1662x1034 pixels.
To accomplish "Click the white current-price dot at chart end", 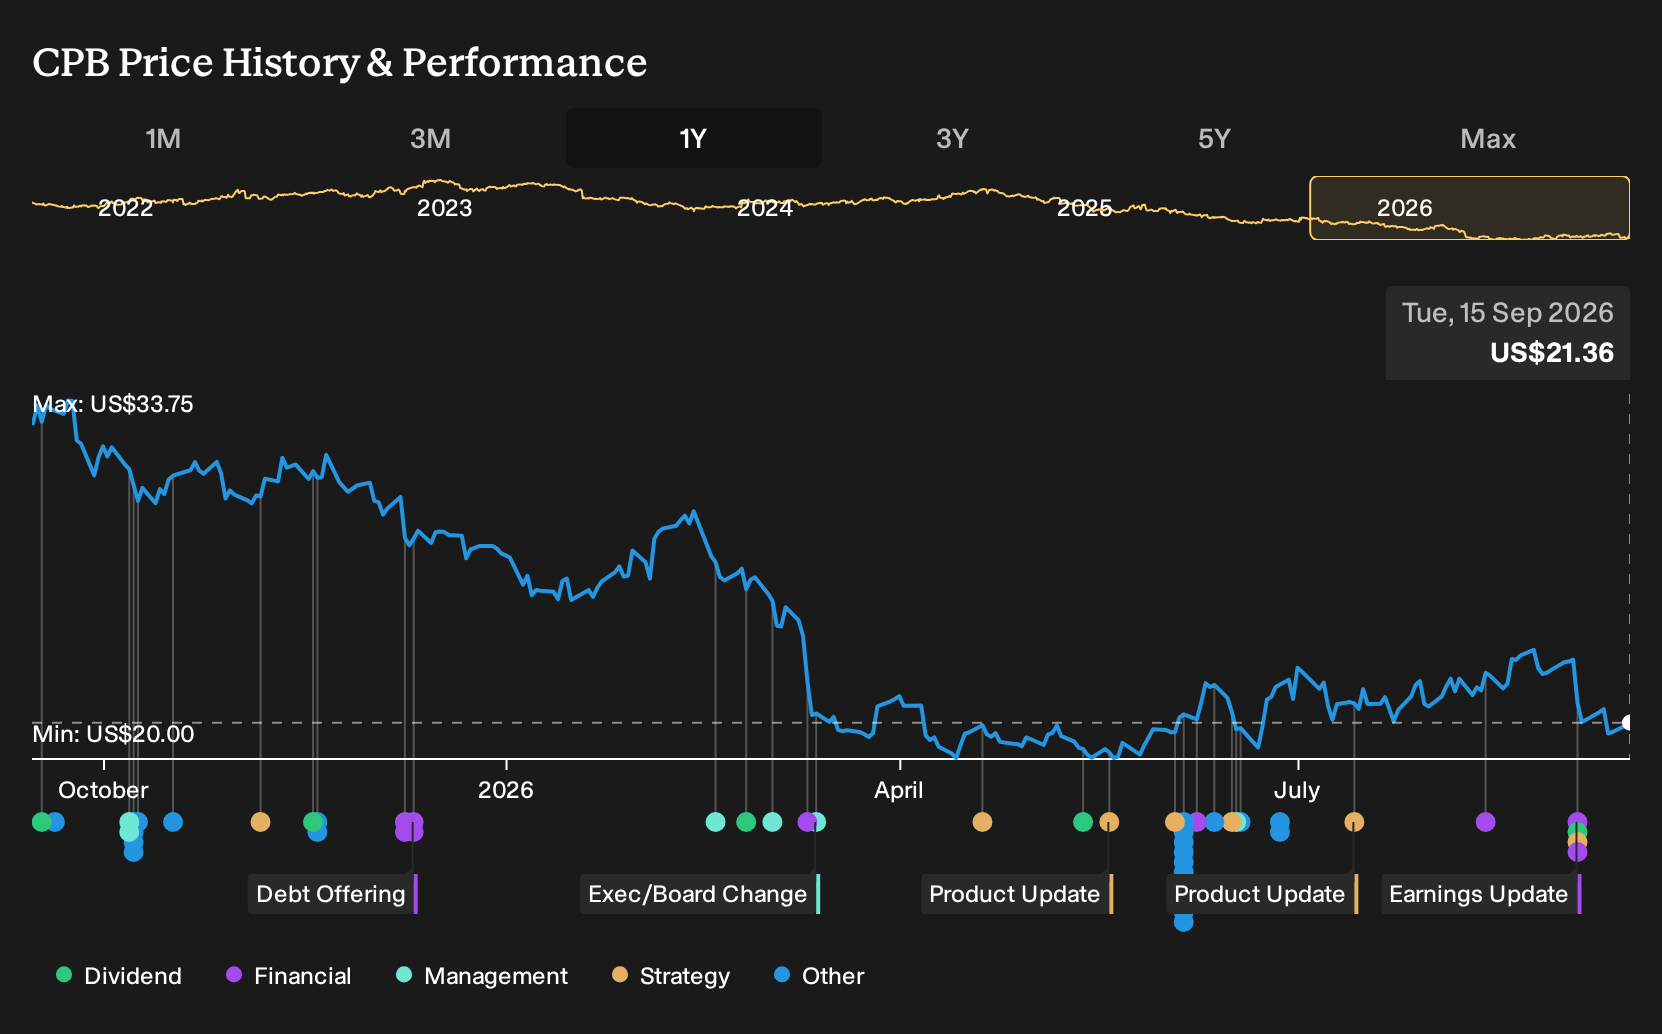I will coord(1628,723).
